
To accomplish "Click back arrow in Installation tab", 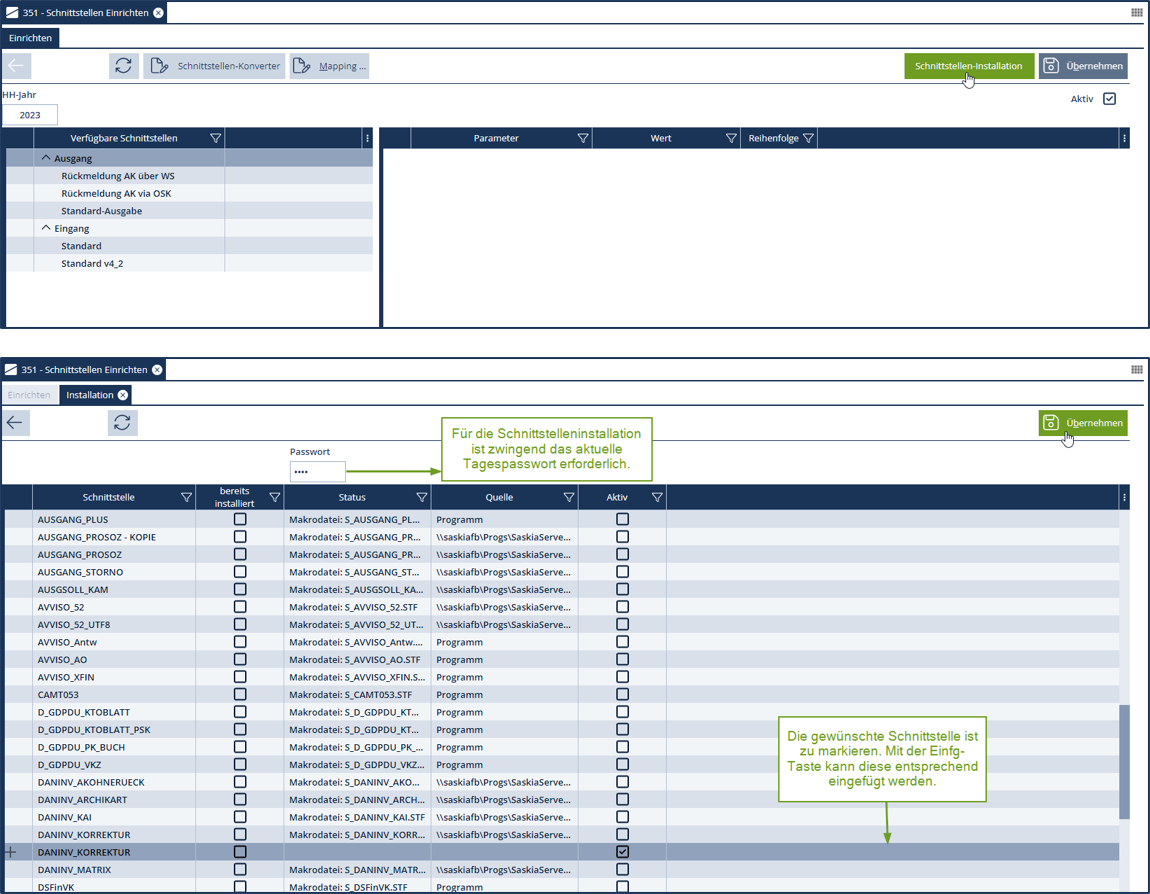I will [15, 423].
